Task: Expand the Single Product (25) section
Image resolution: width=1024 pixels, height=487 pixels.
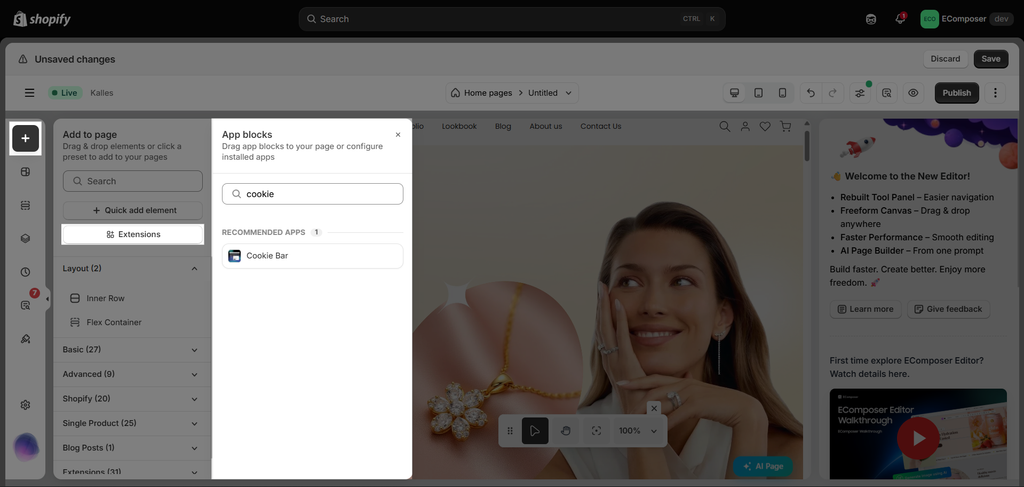Action: (x=131, y=423)
